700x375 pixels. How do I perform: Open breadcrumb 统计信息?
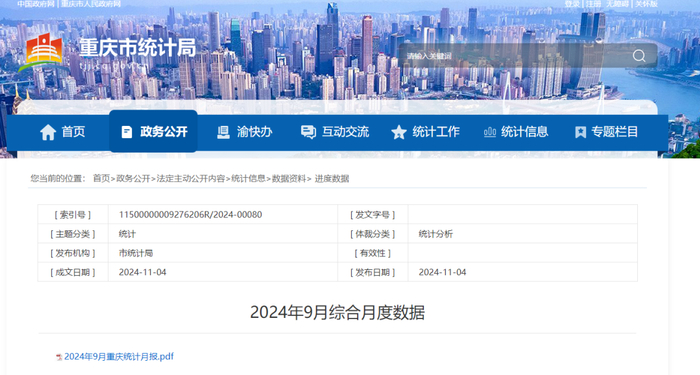pyautogui.click(x=248, y=179)
